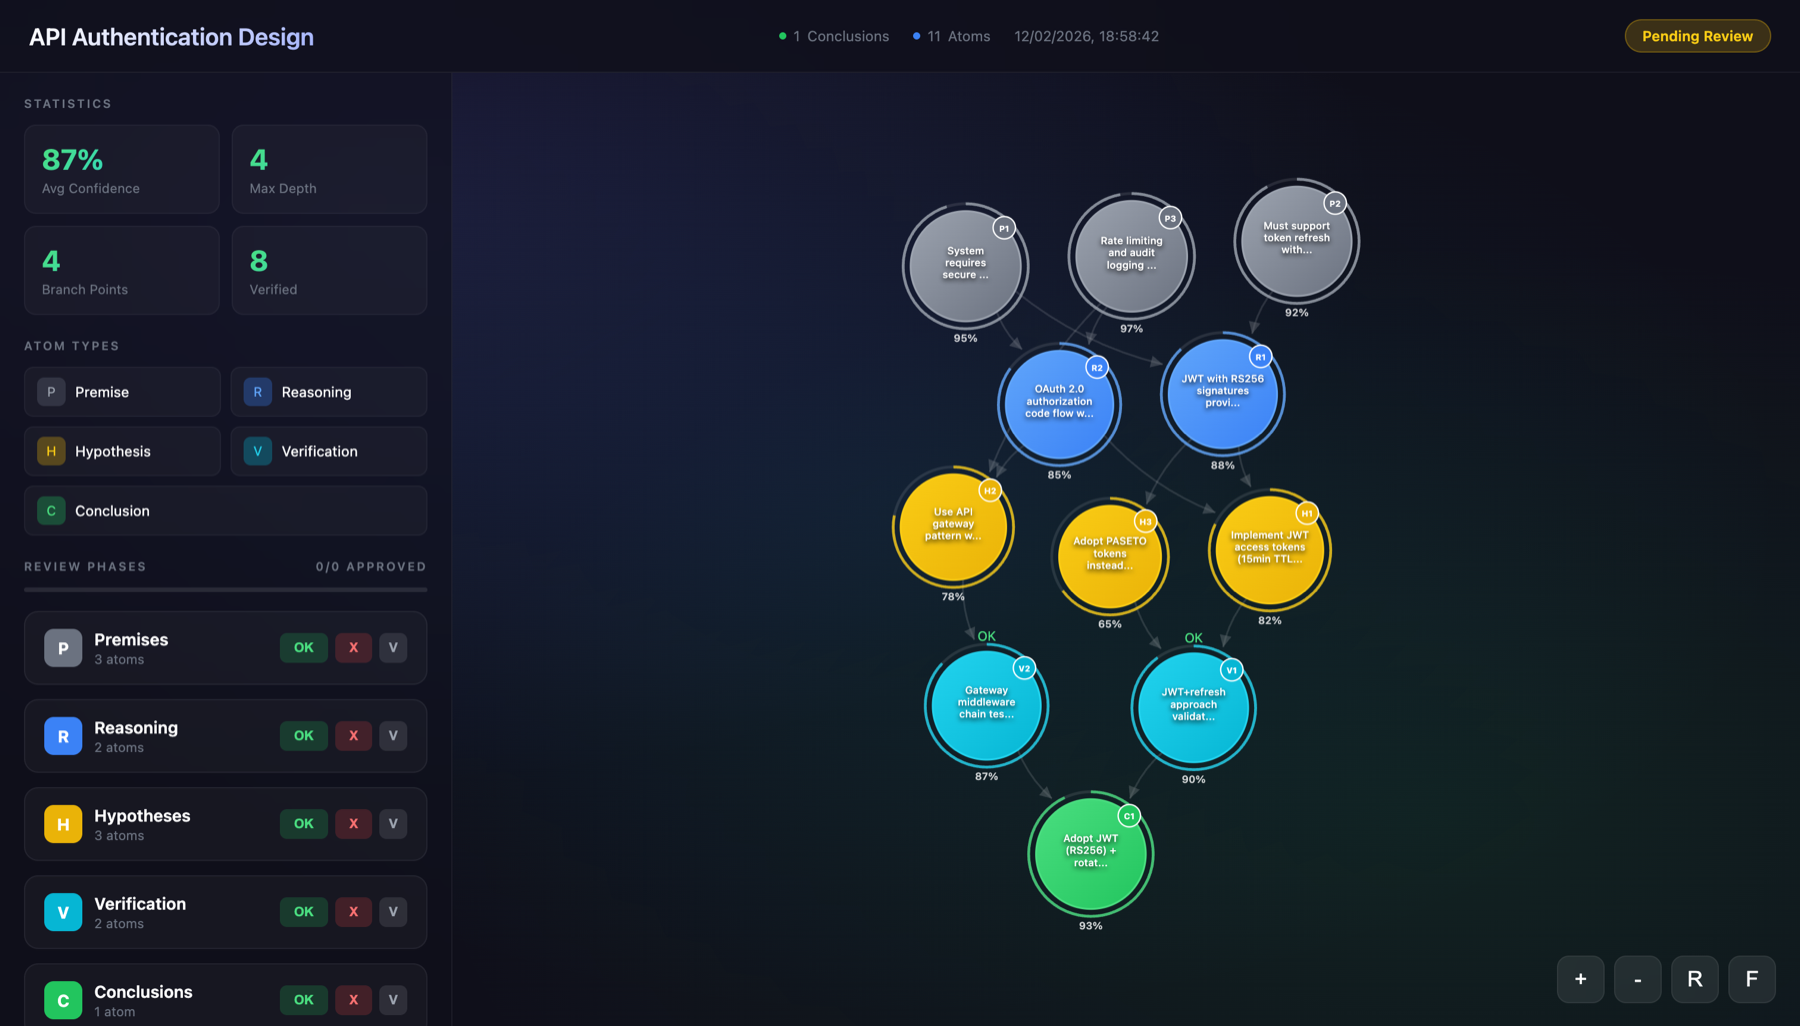Approve the Premises phase with OK
Image resolution: width=1800 pixels, height=1026 pixels.
tap(303, 647)
